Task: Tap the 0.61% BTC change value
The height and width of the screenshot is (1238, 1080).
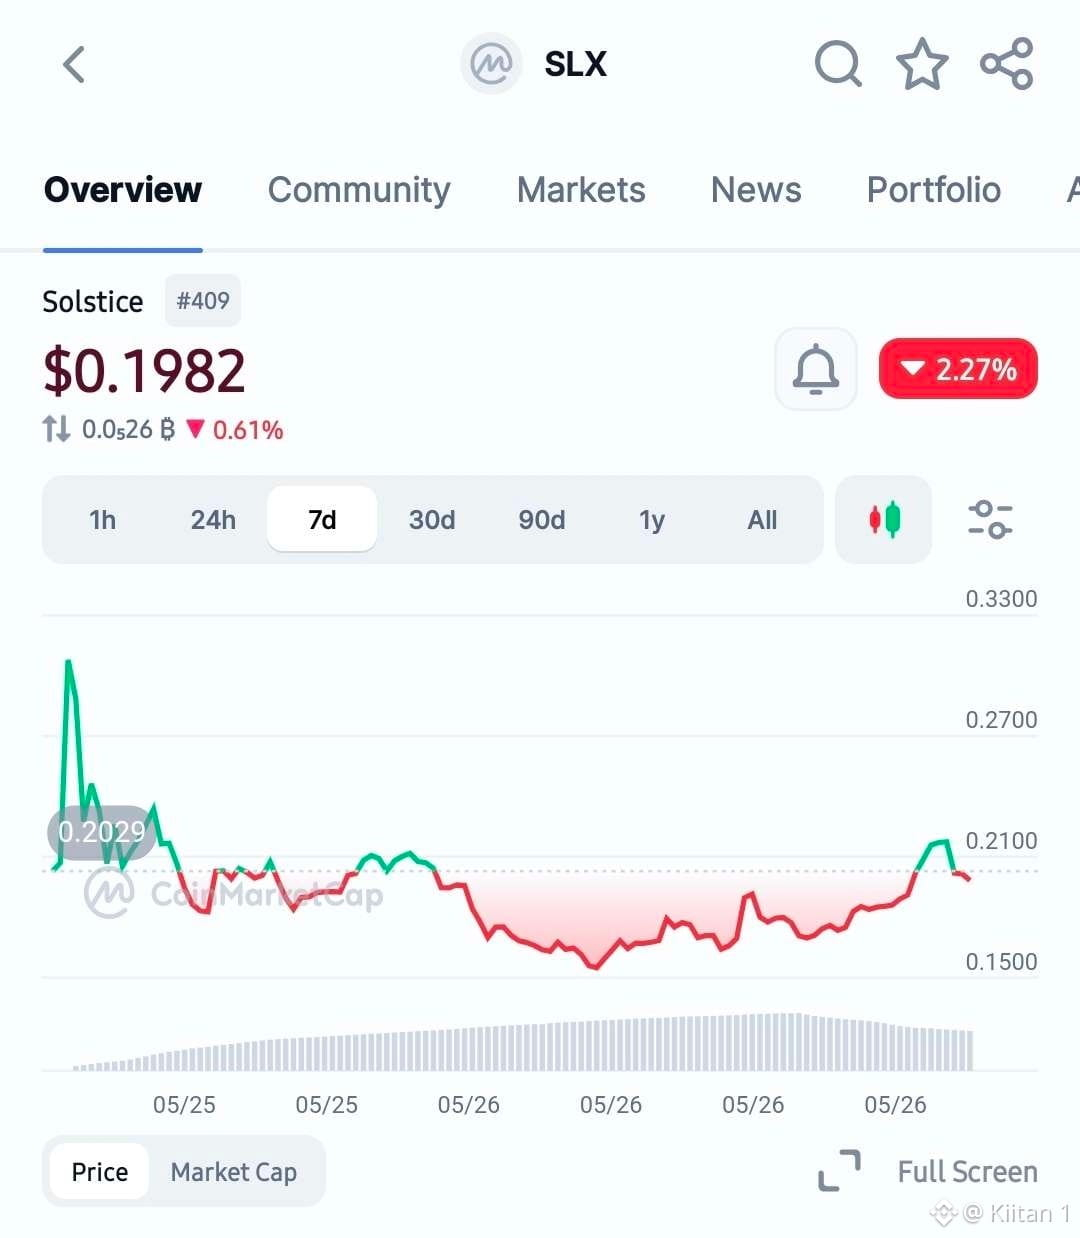Action: (248, 430)
